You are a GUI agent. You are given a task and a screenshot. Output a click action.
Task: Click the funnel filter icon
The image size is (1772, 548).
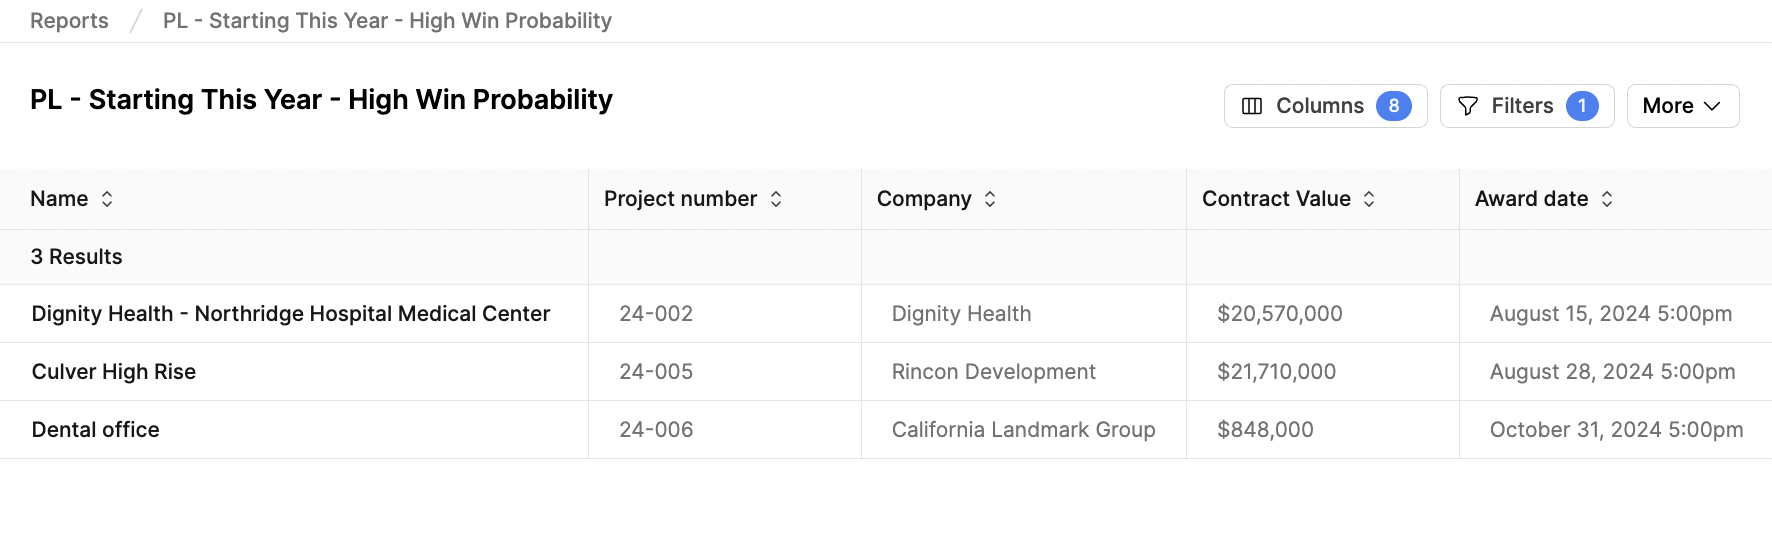pyautogui.click(x=1468, y=106)
